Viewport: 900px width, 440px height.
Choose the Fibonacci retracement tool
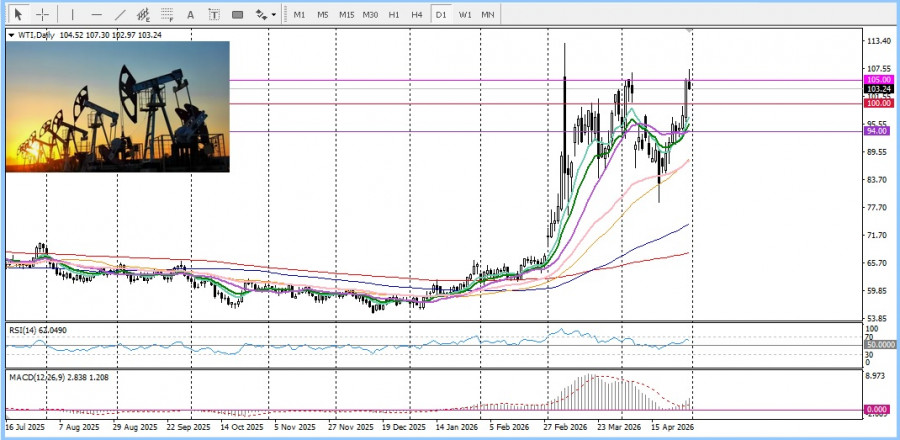tap(168, 15)
